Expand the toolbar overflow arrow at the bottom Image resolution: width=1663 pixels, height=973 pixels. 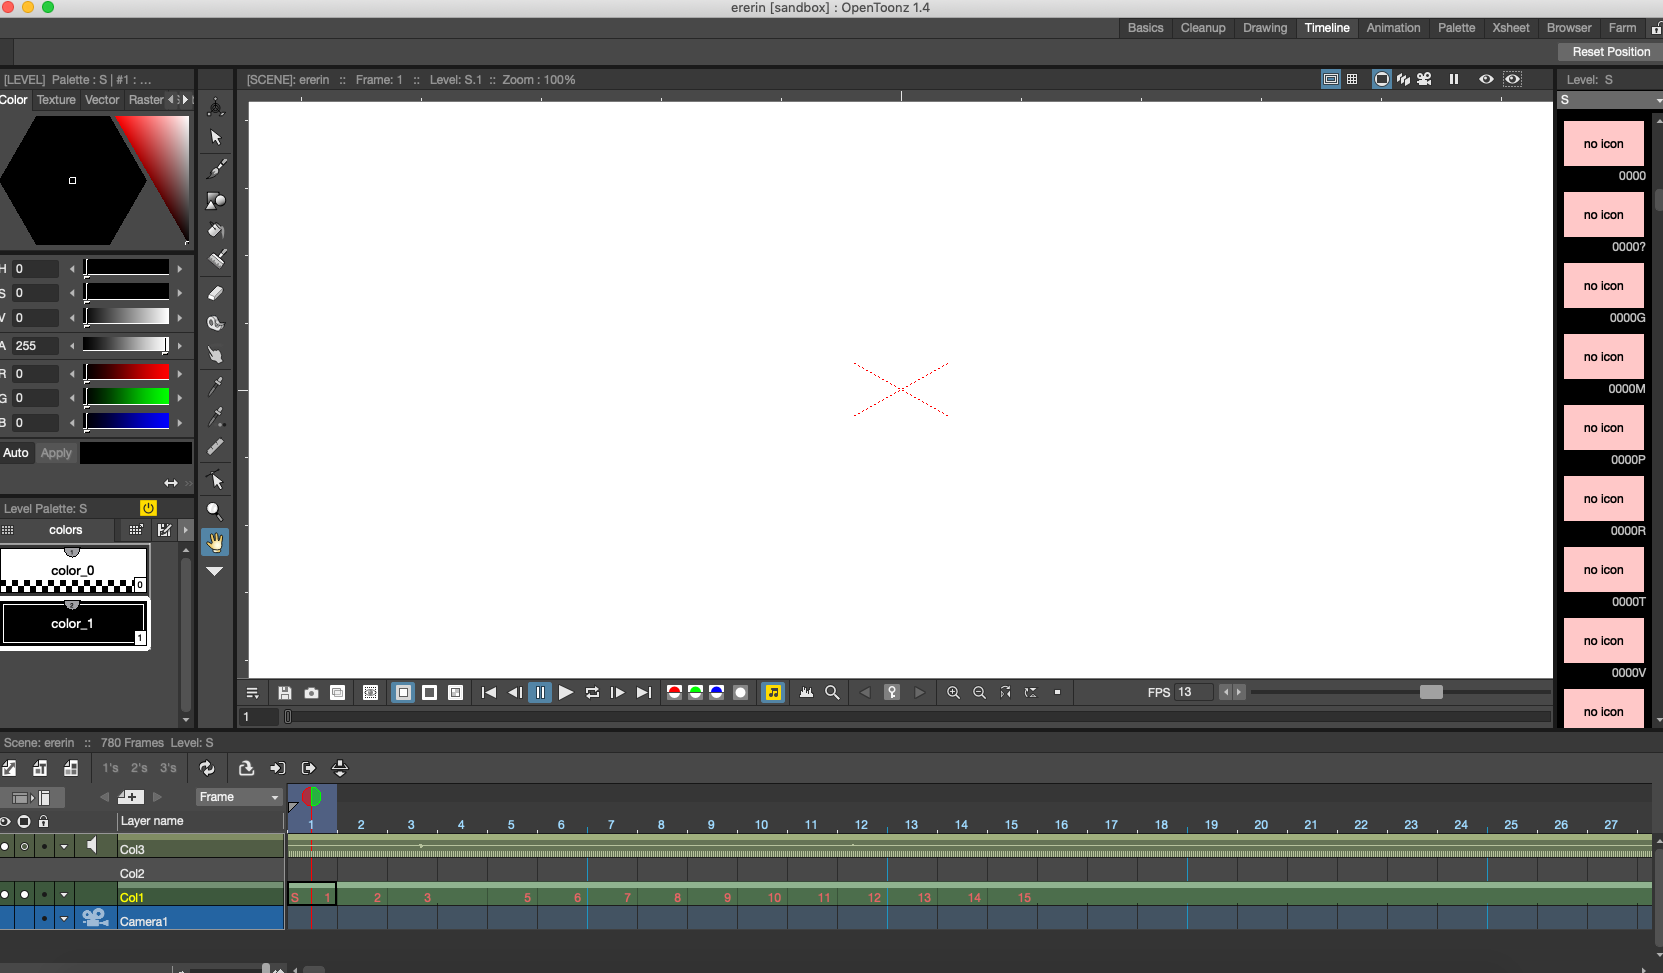[215, 571]
